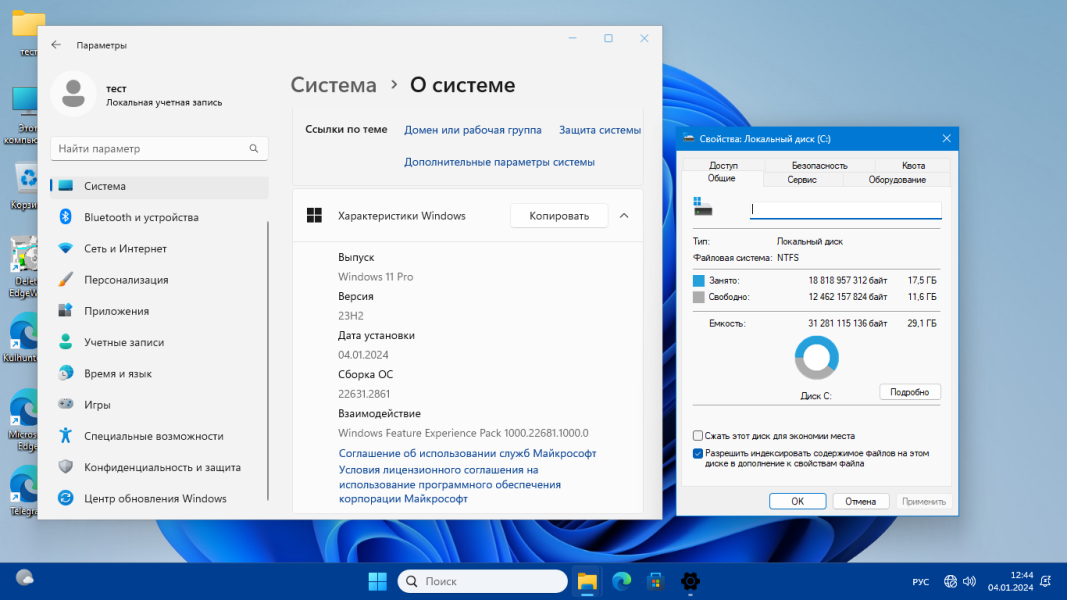The image size is (1067, 600).
Task: Click the blue Занято color square
Action: [x=699, y=280]
